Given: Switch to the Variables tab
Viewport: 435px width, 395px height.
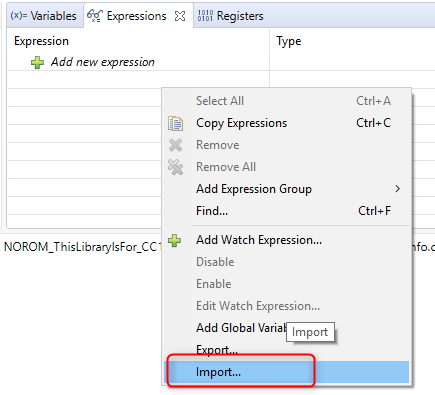Looking at the screenshot, I should (44, 16).
